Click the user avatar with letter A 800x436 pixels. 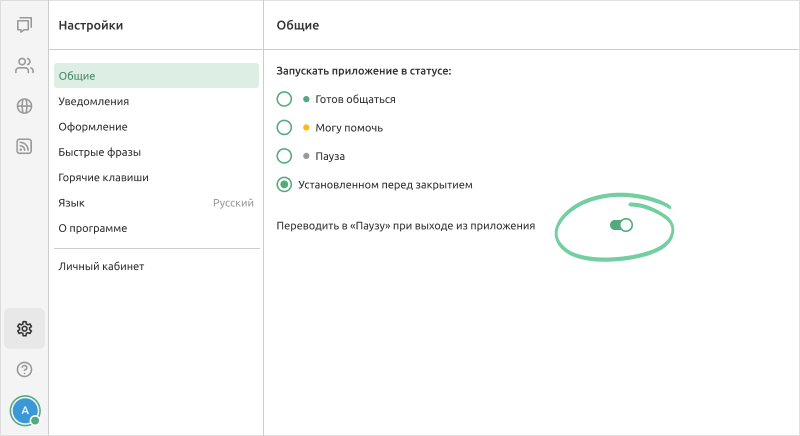point(24,410)
